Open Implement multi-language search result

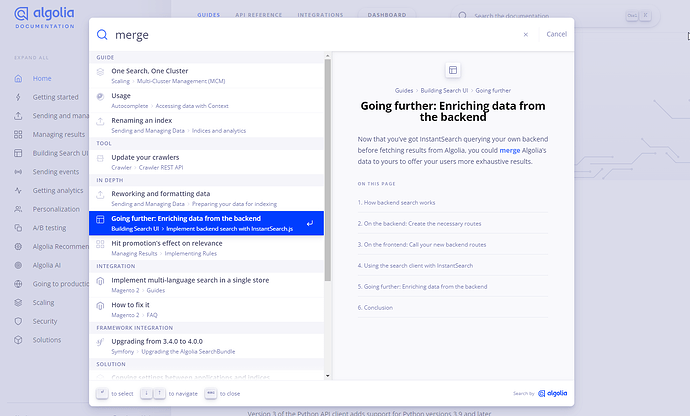(x=206, y=285)
